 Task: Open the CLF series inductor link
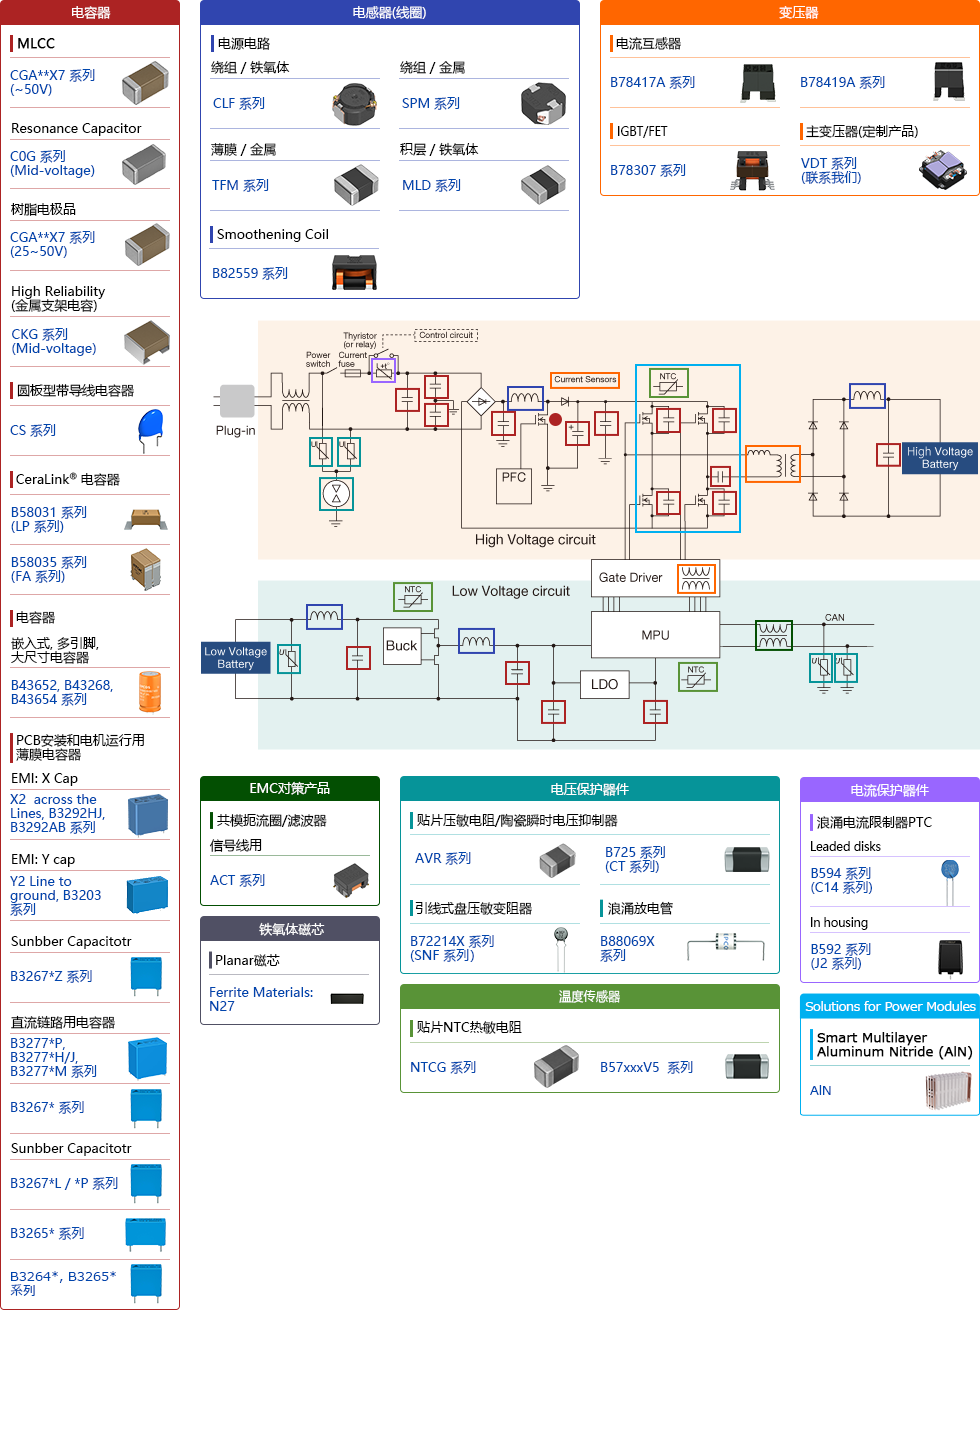pos(239,103)
